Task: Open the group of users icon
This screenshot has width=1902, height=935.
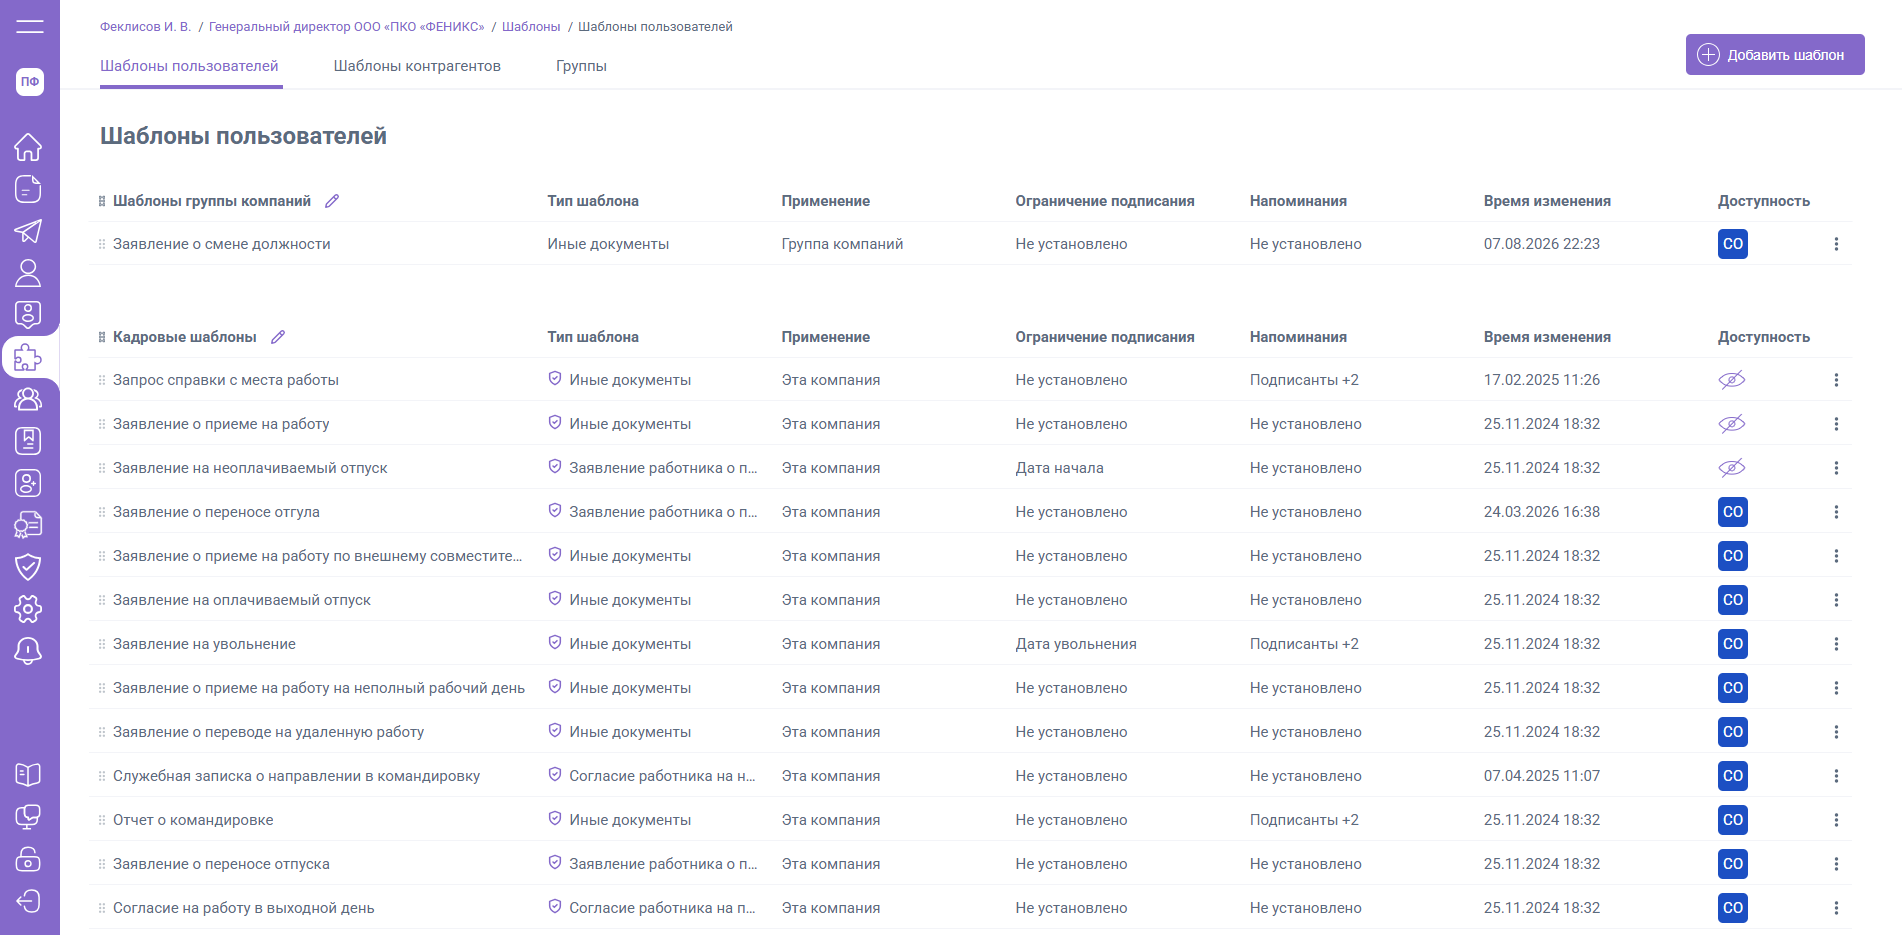Action: [x=28, y=399]
